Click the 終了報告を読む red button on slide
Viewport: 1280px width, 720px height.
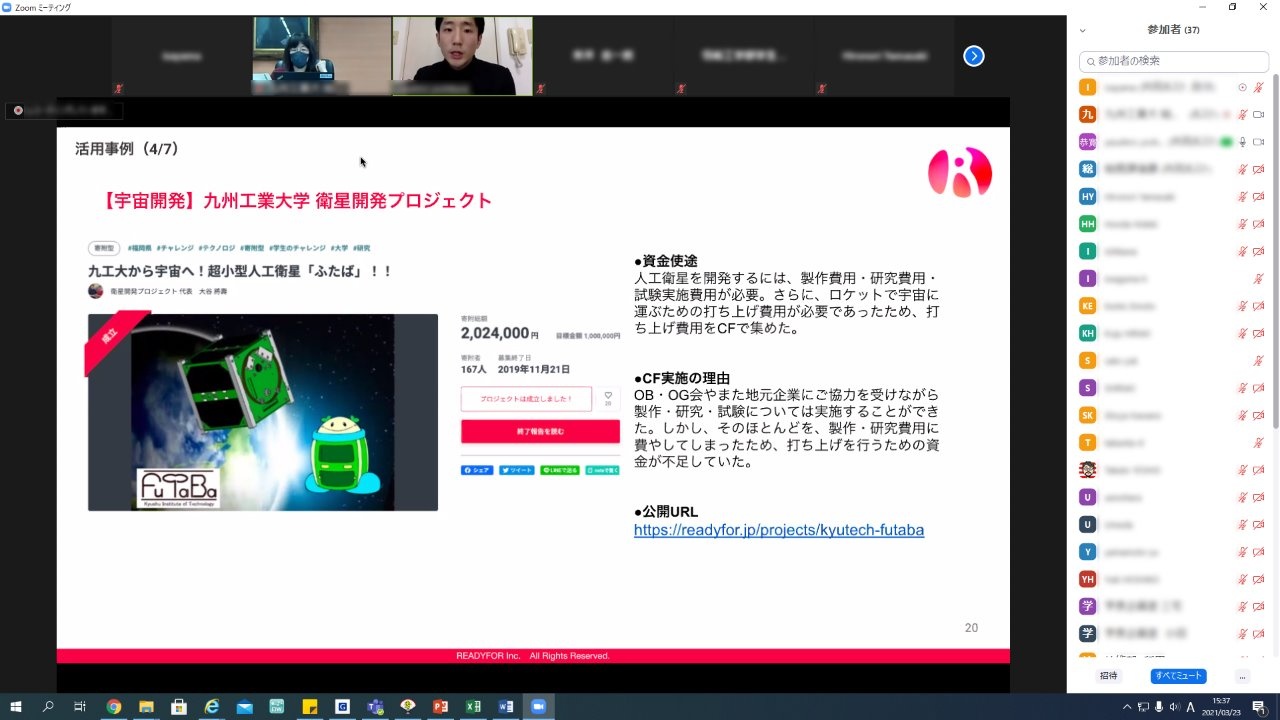540,431
